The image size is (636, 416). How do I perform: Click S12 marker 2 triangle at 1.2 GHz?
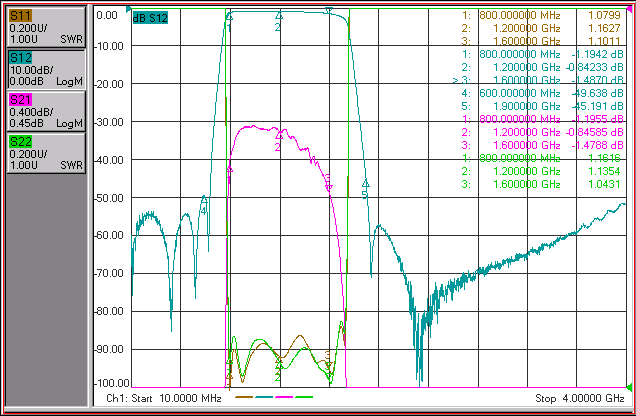[279, 15]
